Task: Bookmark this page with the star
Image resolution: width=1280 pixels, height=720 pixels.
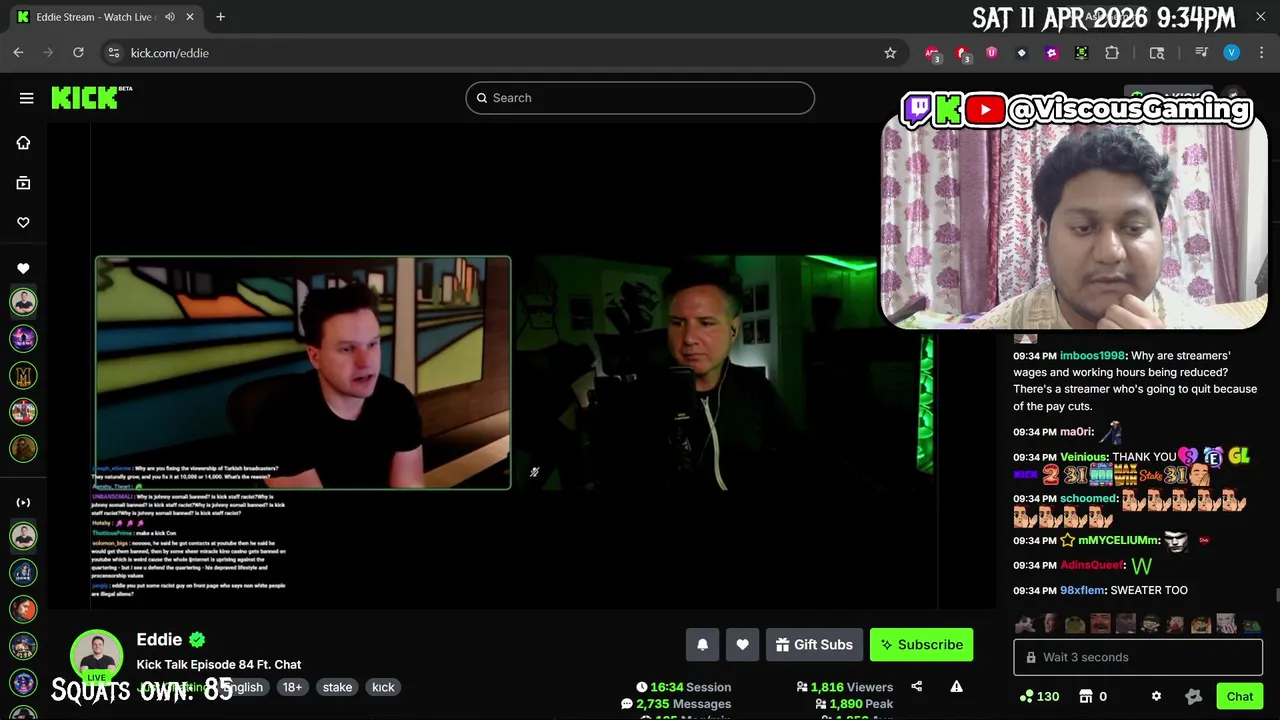Action: pyautogui.click(x=890, y=53)
